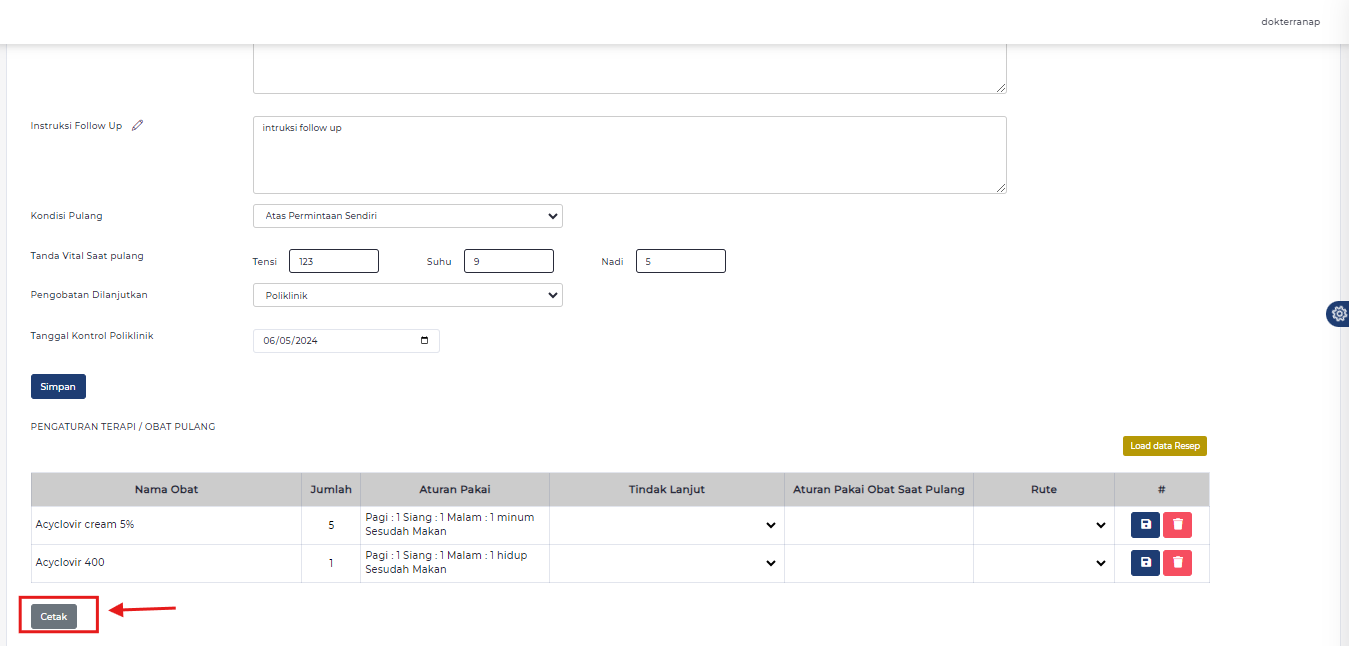Click inside the Instruksi Follow Up text area
This screenshot has width=1349, height=646.
[628, 154]
